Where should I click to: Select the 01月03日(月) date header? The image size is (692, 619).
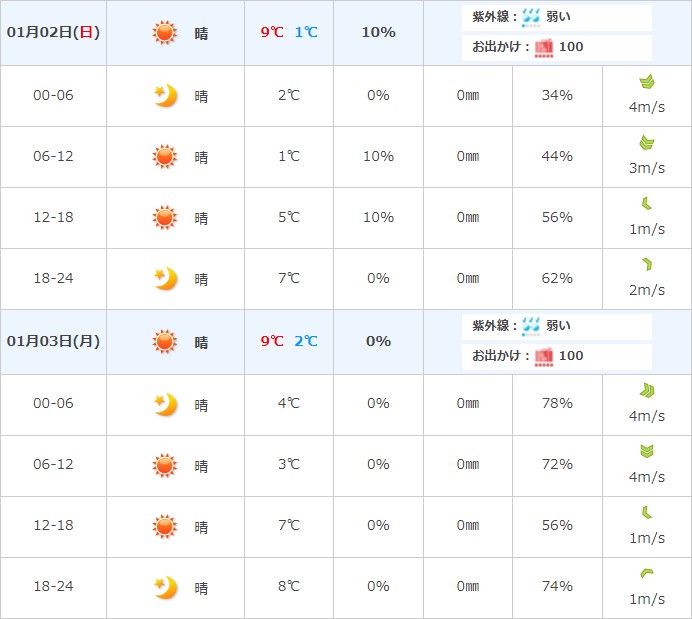[53, 341]
